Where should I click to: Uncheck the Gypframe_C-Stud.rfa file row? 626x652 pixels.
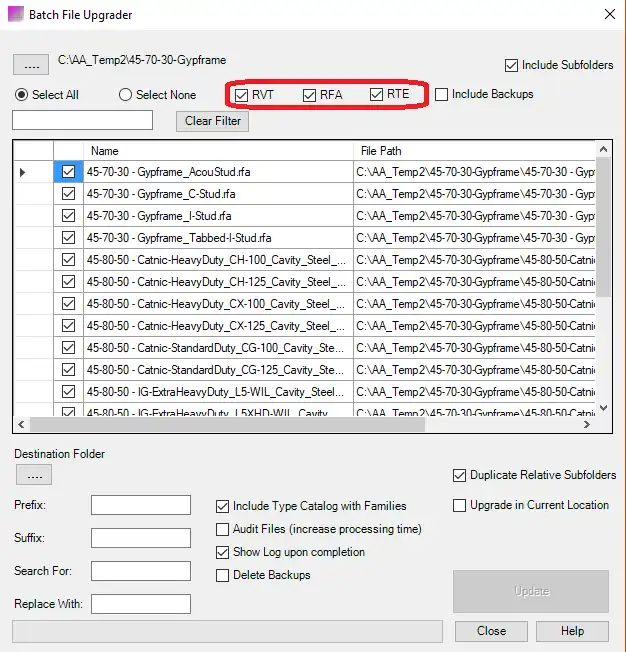pyautogui.click(x=68, y=194)
